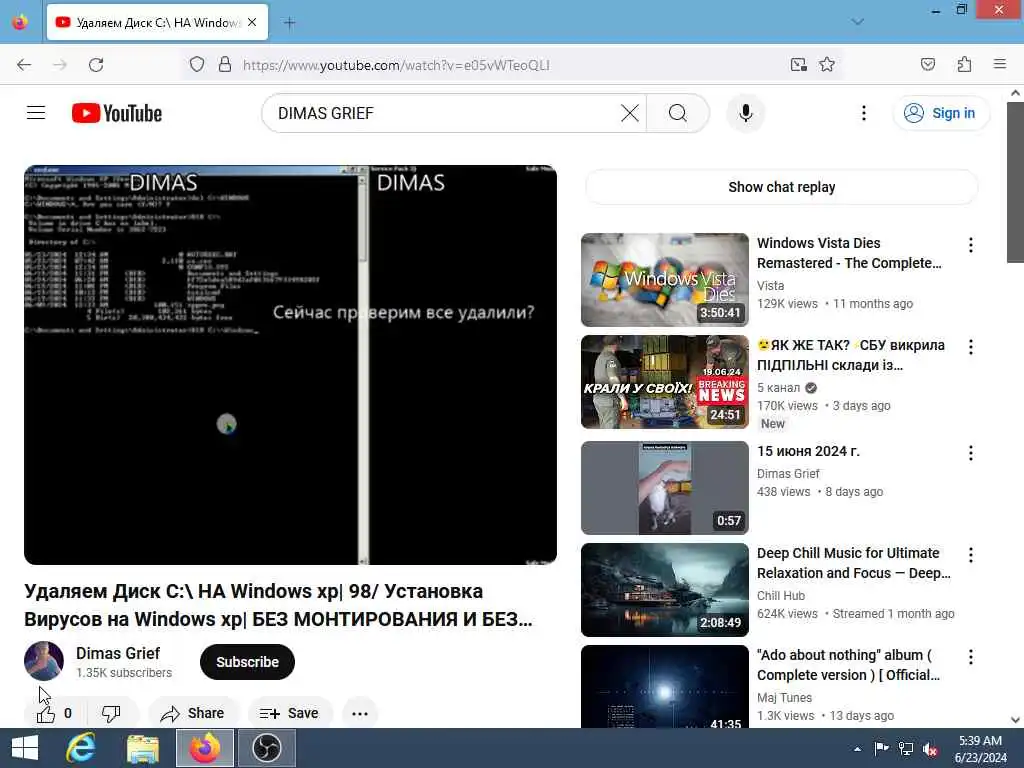Open Deep Chill Music video title
The height and width of the screenshot is (768, 1024).
pyautogui.click(x=854, y=563)
